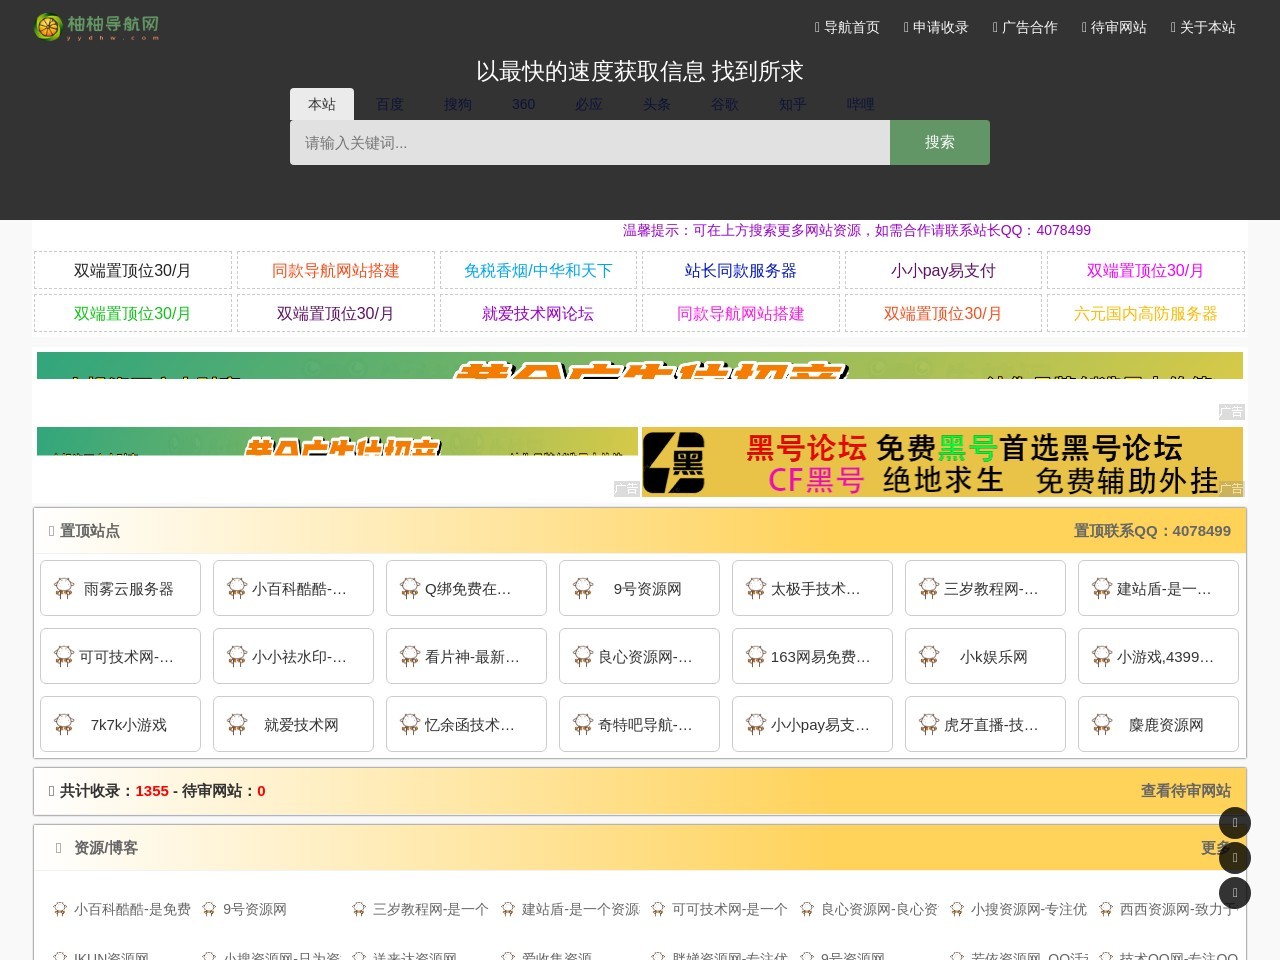Click the keyword search input box
The height and width of the screenshot is (960, 1280).
590,142
